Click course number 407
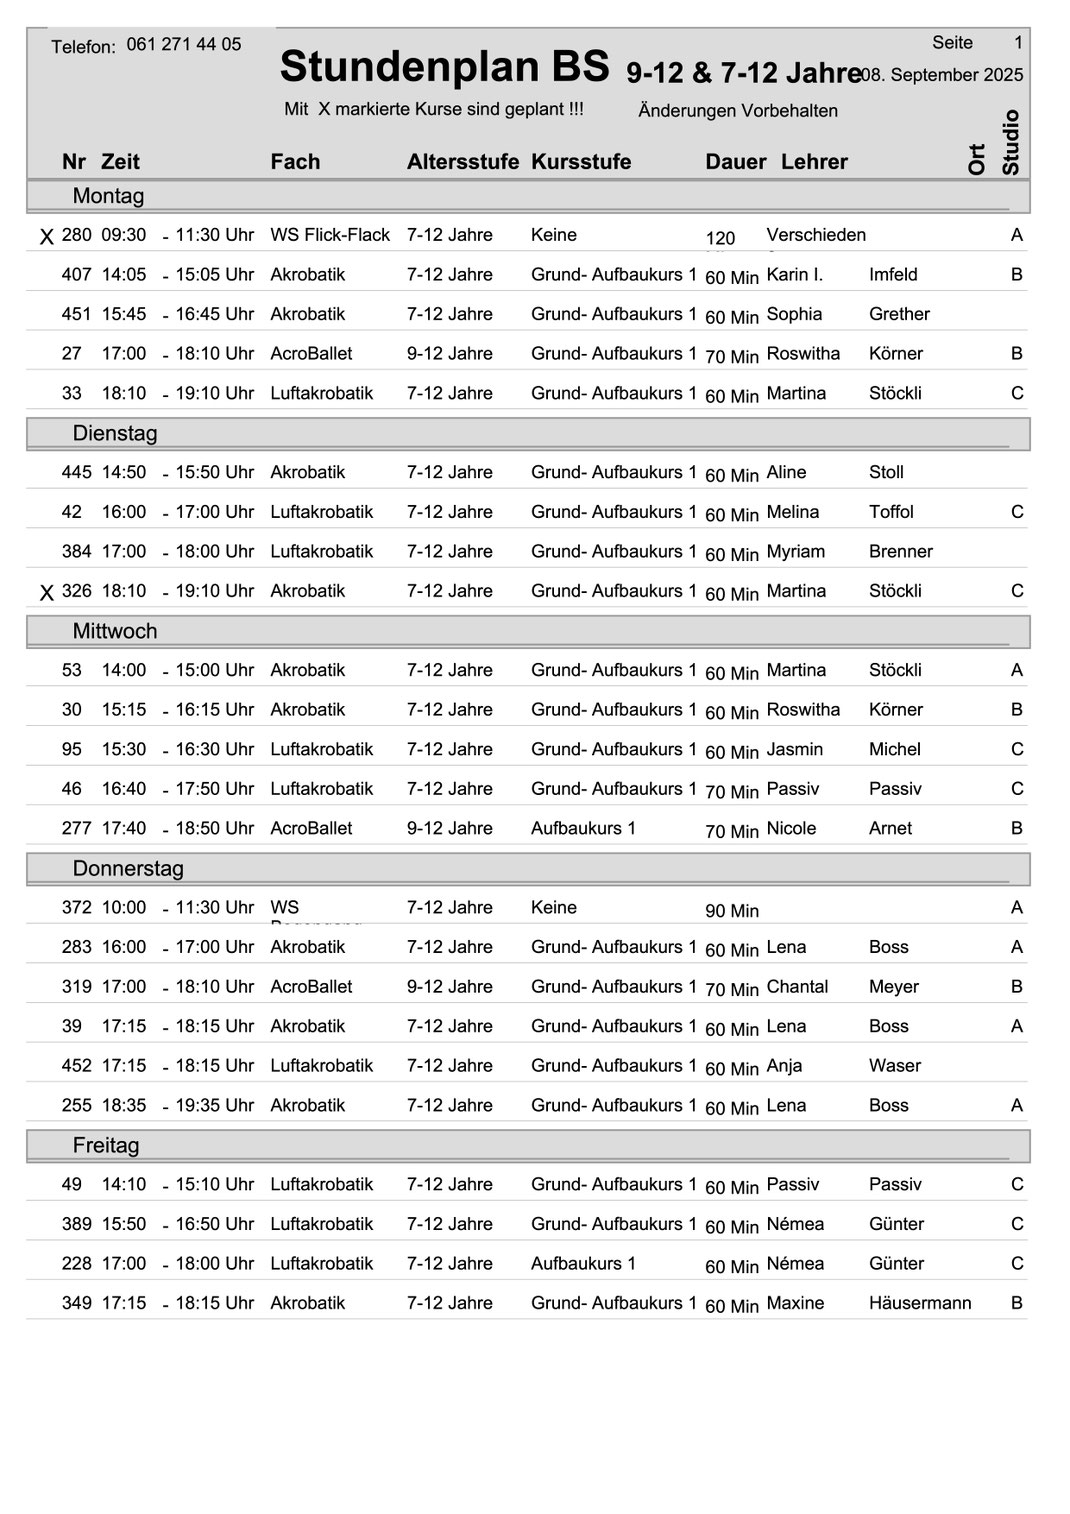 (76, 274)
